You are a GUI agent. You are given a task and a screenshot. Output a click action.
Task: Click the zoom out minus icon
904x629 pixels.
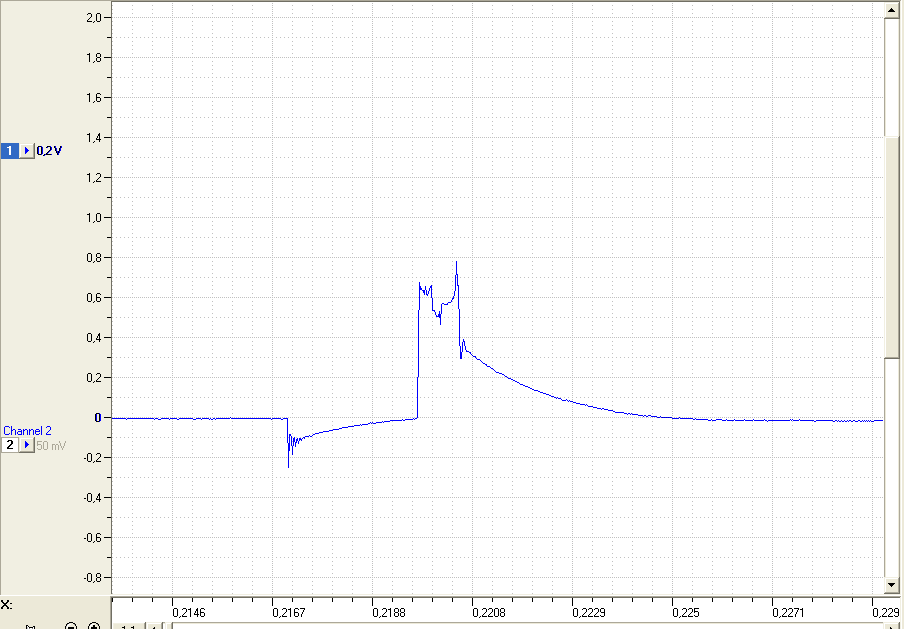coord(71,626)
